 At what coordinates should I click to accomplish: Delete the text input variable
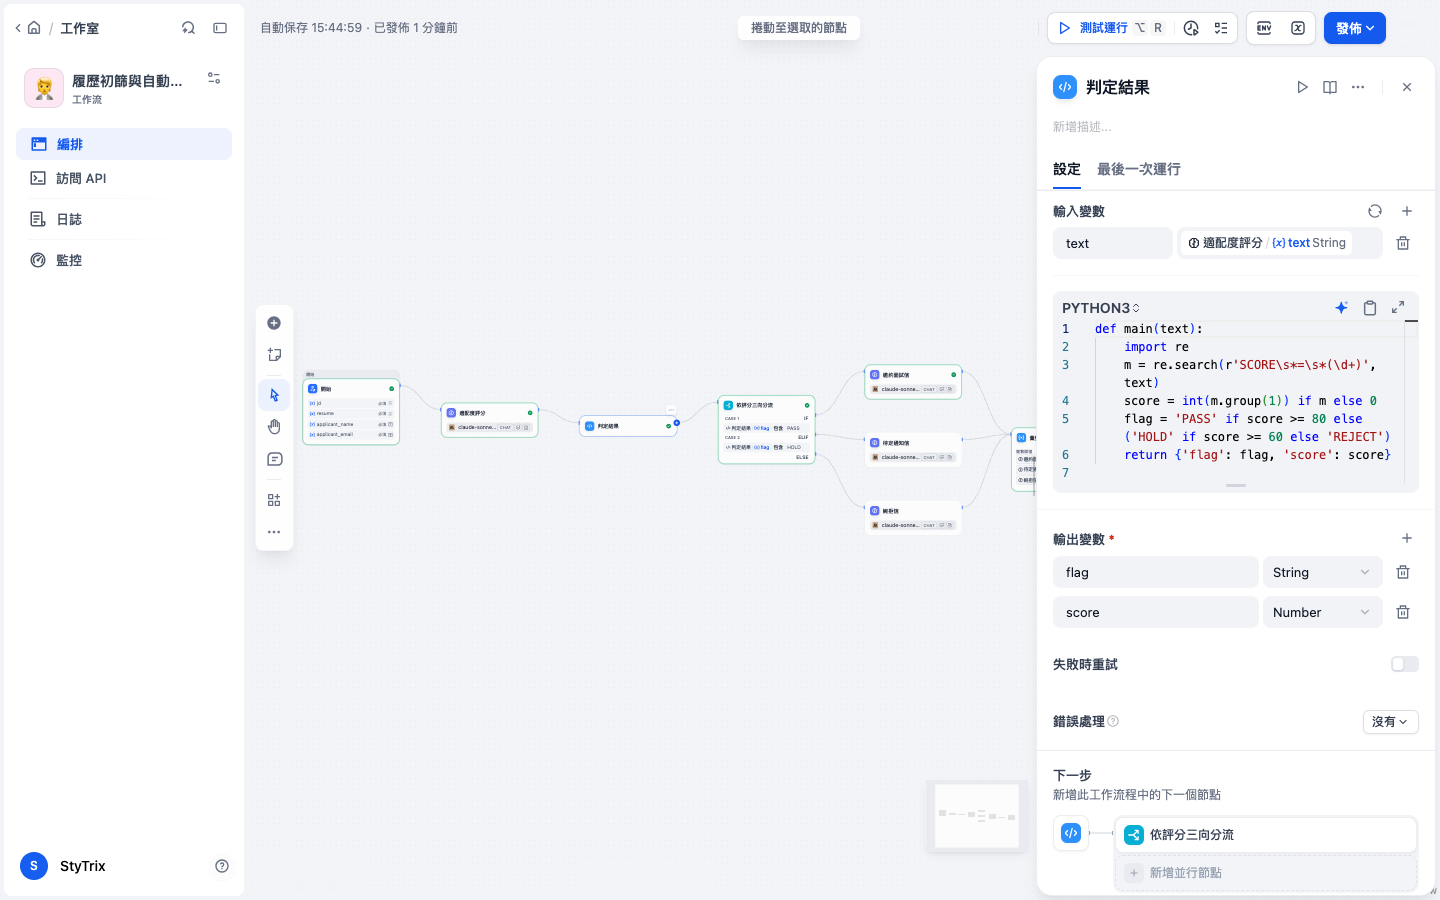tap(1403, 243)
